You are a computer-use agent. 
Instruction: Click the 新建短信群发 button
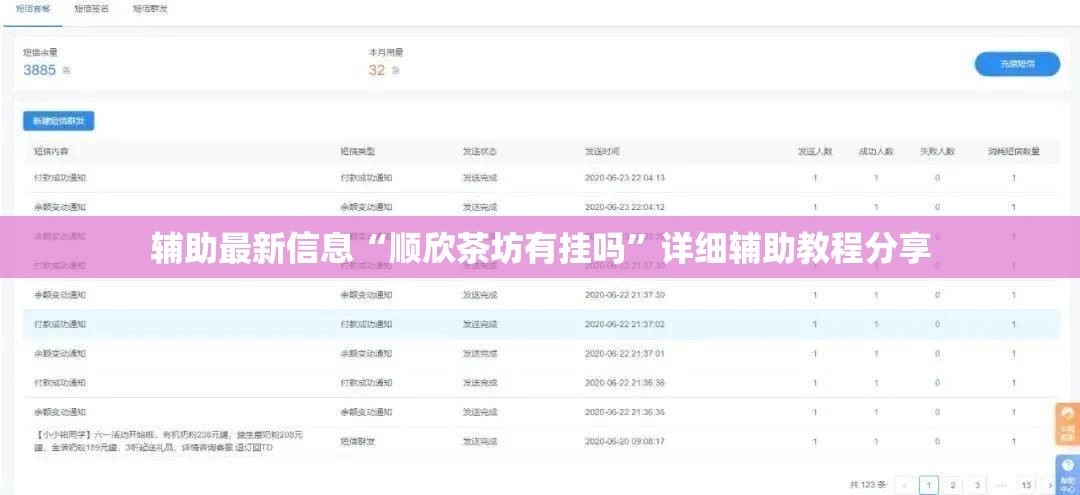pyautogui.click(x=59, y=120)
